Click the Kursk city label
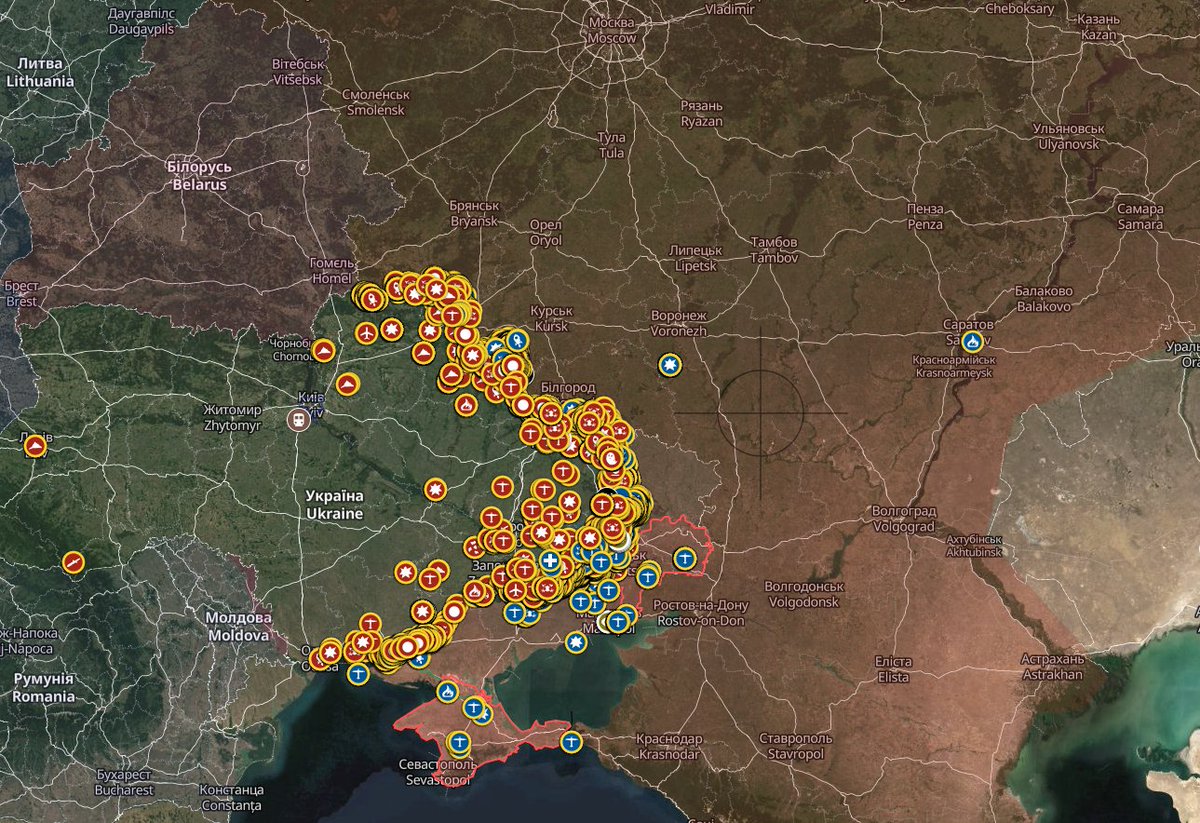This screenshot has width=1200, height=823. pos(551,319)
